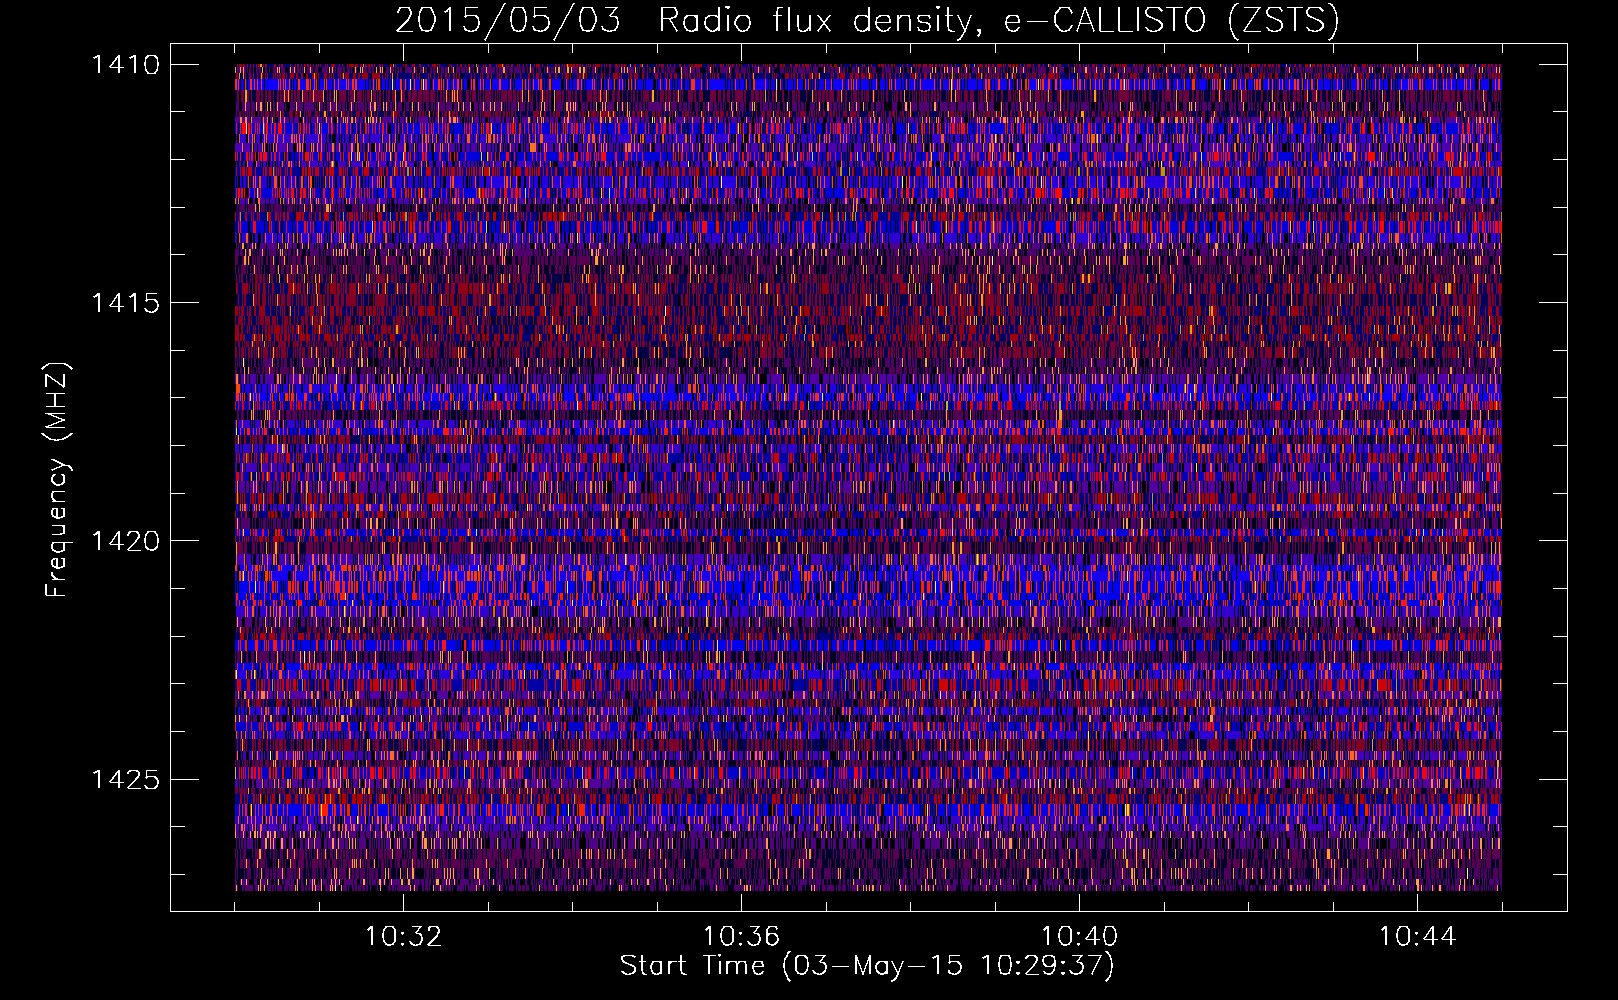Screen dimensions: 1618x1000
Task: Click the 1415 frequency tick label
Action: pos(125,303)
